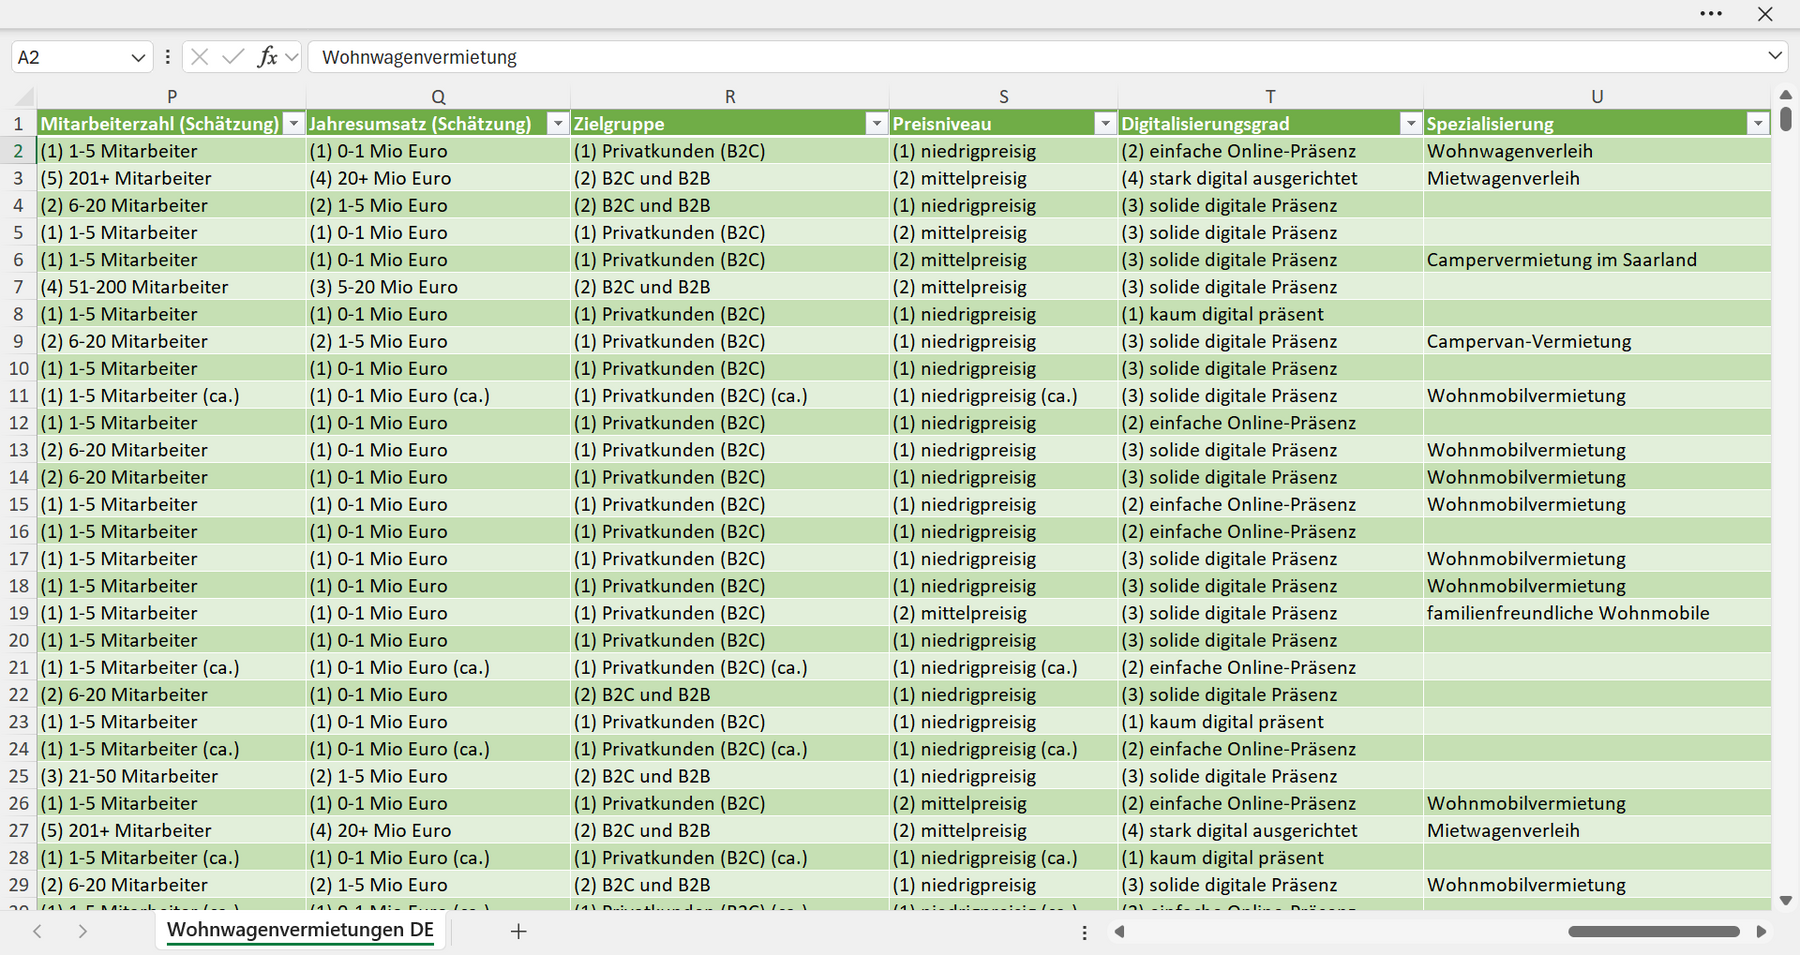Click the horizontal scrollbar thumb

pyautogui.click(x=1654, y=932)
